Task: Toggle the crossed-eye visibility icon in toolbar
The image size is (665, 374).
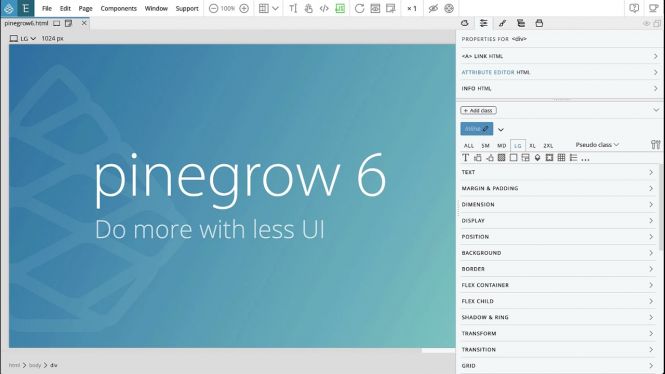Action: [433, 8]
